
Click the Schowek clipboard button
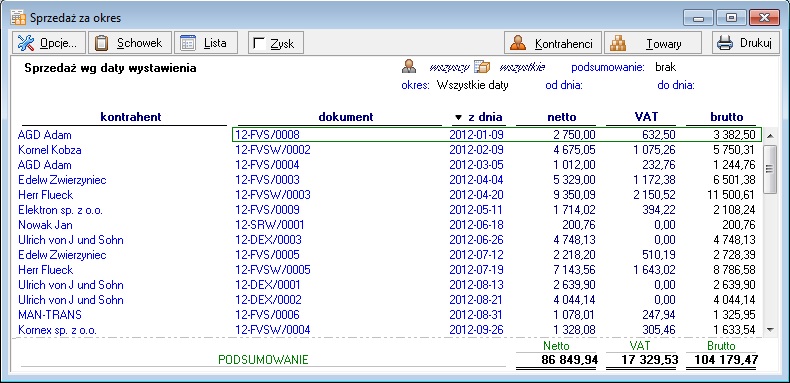[x=130, y=43]
